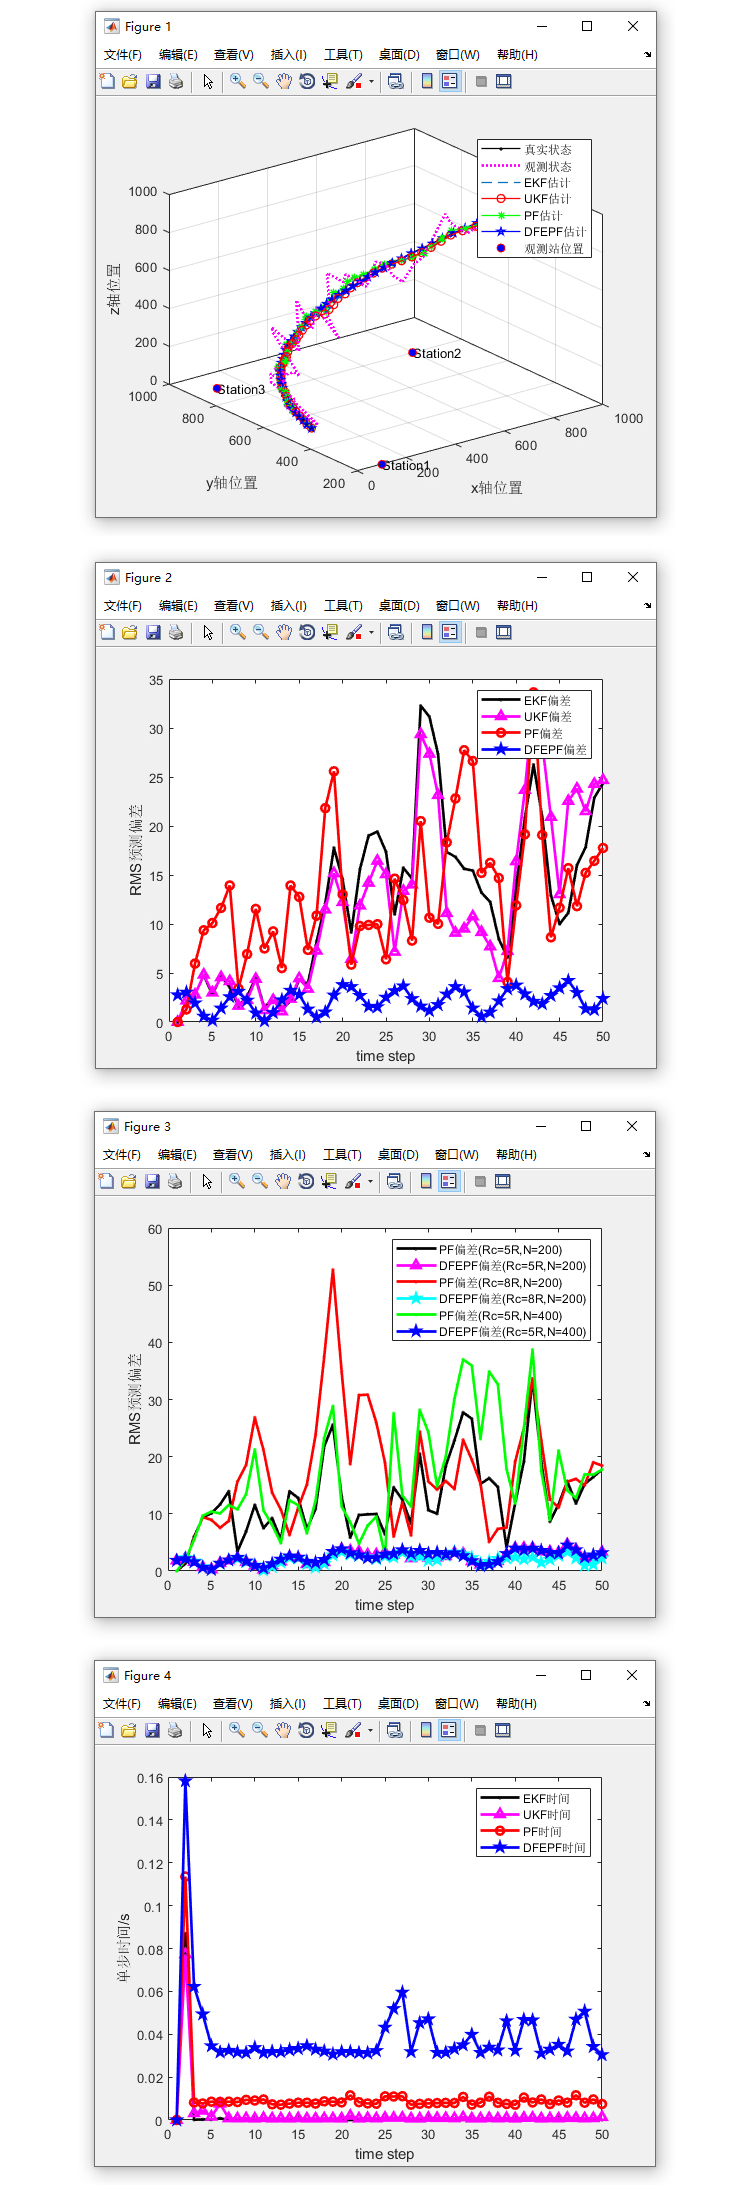Toggle Insert Legend in Figure 1
Image resolution: width=750 pixels, height=2194 pixels.
[450, 81]
